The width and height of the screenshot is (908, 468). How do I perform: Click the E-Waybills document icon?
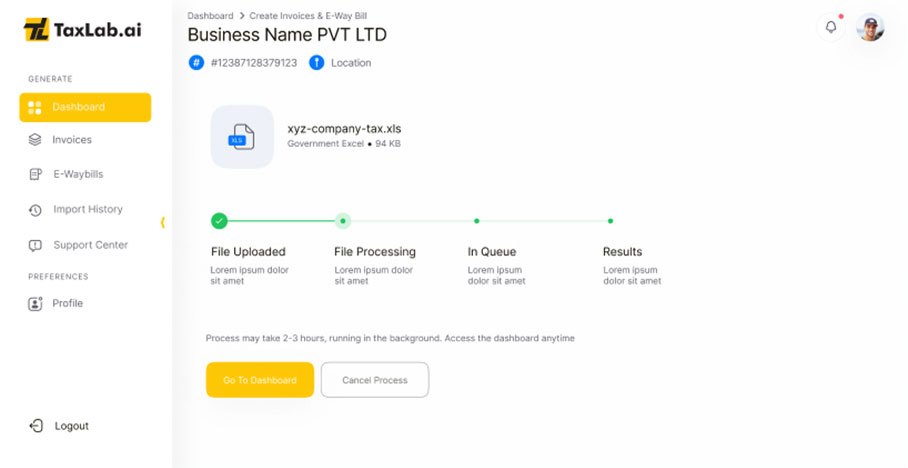[x=35, y=174]
